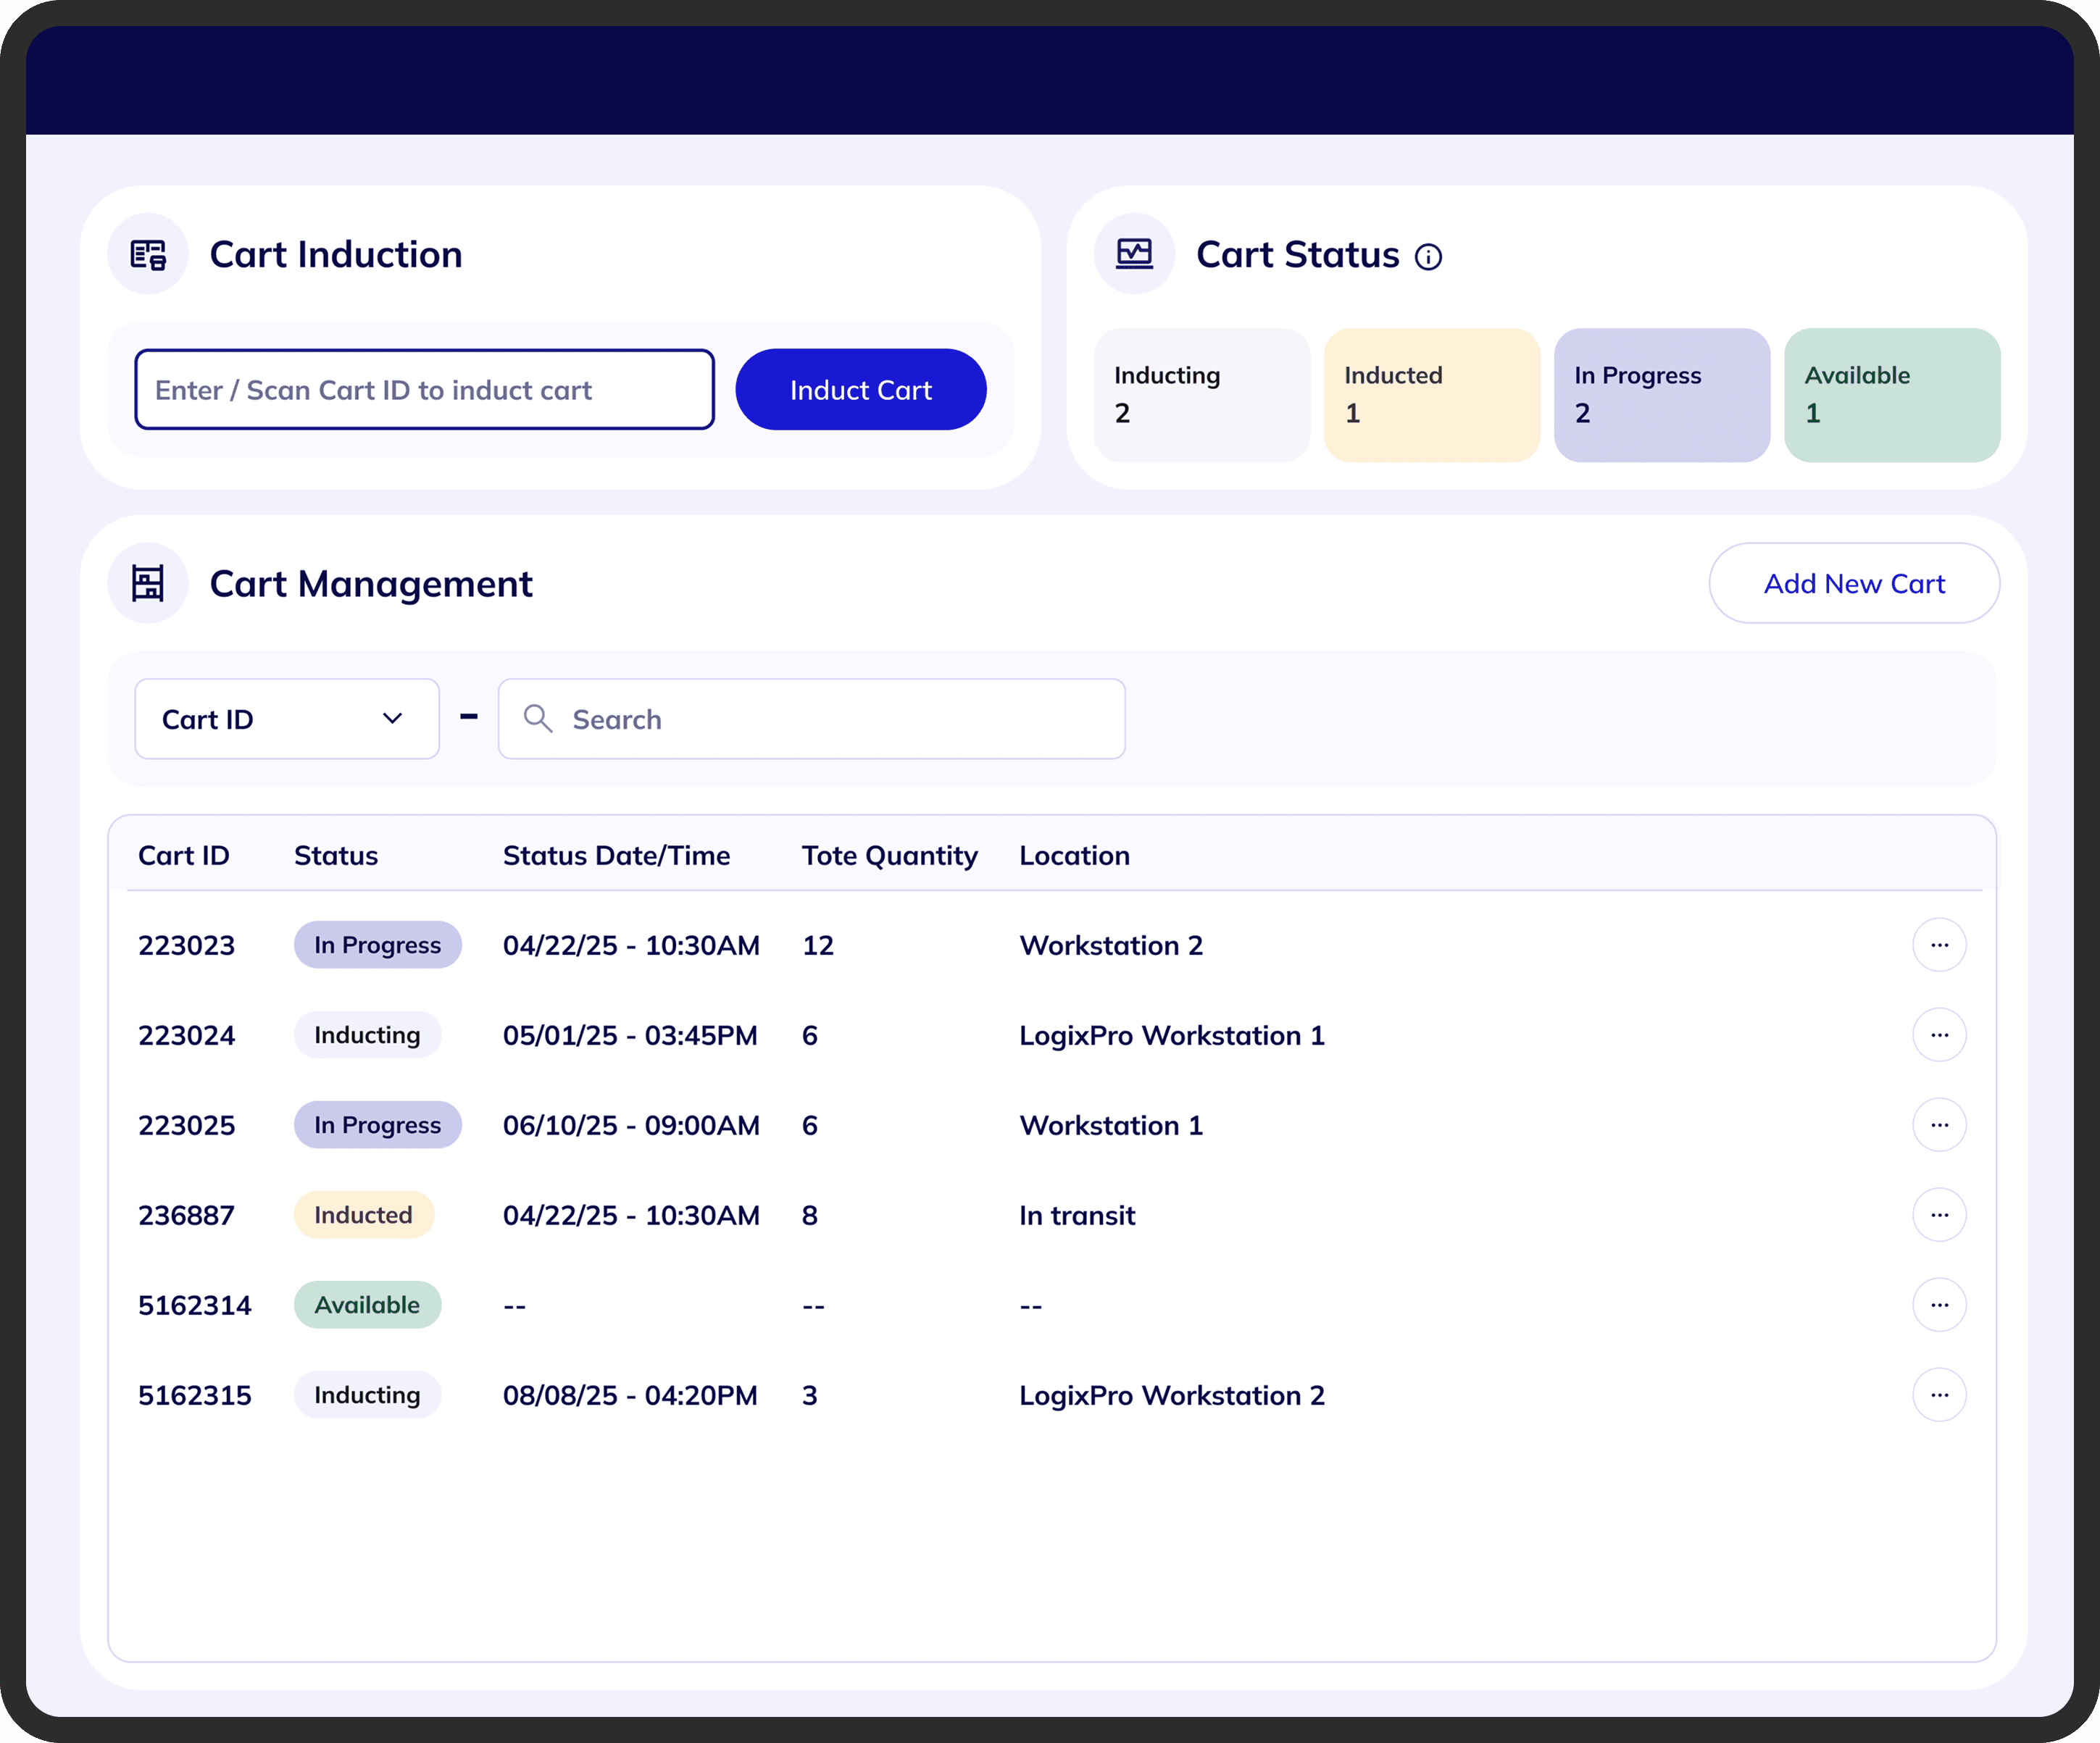
Task: Select the Available status card
Action: tap(1892, 395)
